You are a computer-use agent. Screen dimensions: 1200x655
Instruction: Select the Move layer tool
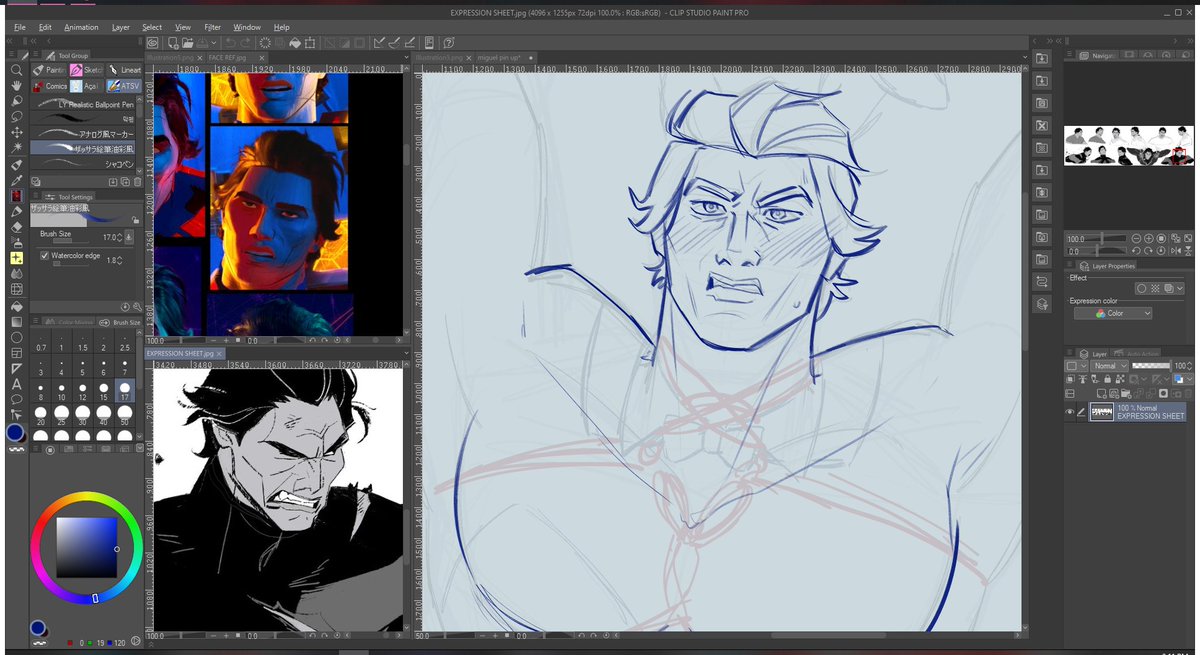coord(16,132)
